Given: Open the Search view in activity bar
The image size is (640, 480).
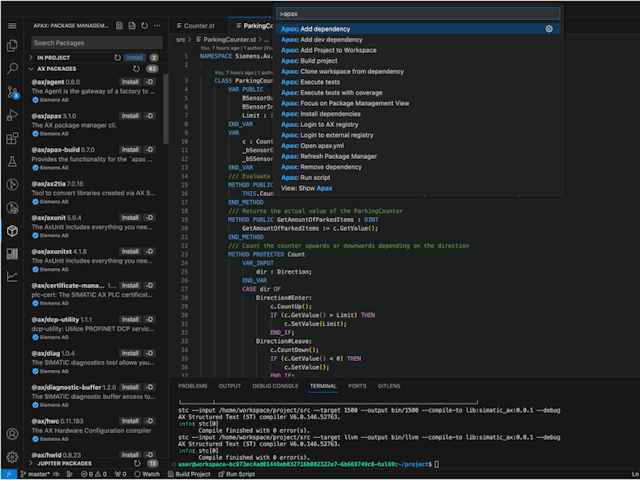Looking at the screenshot, I should click(x=12, y=69).
